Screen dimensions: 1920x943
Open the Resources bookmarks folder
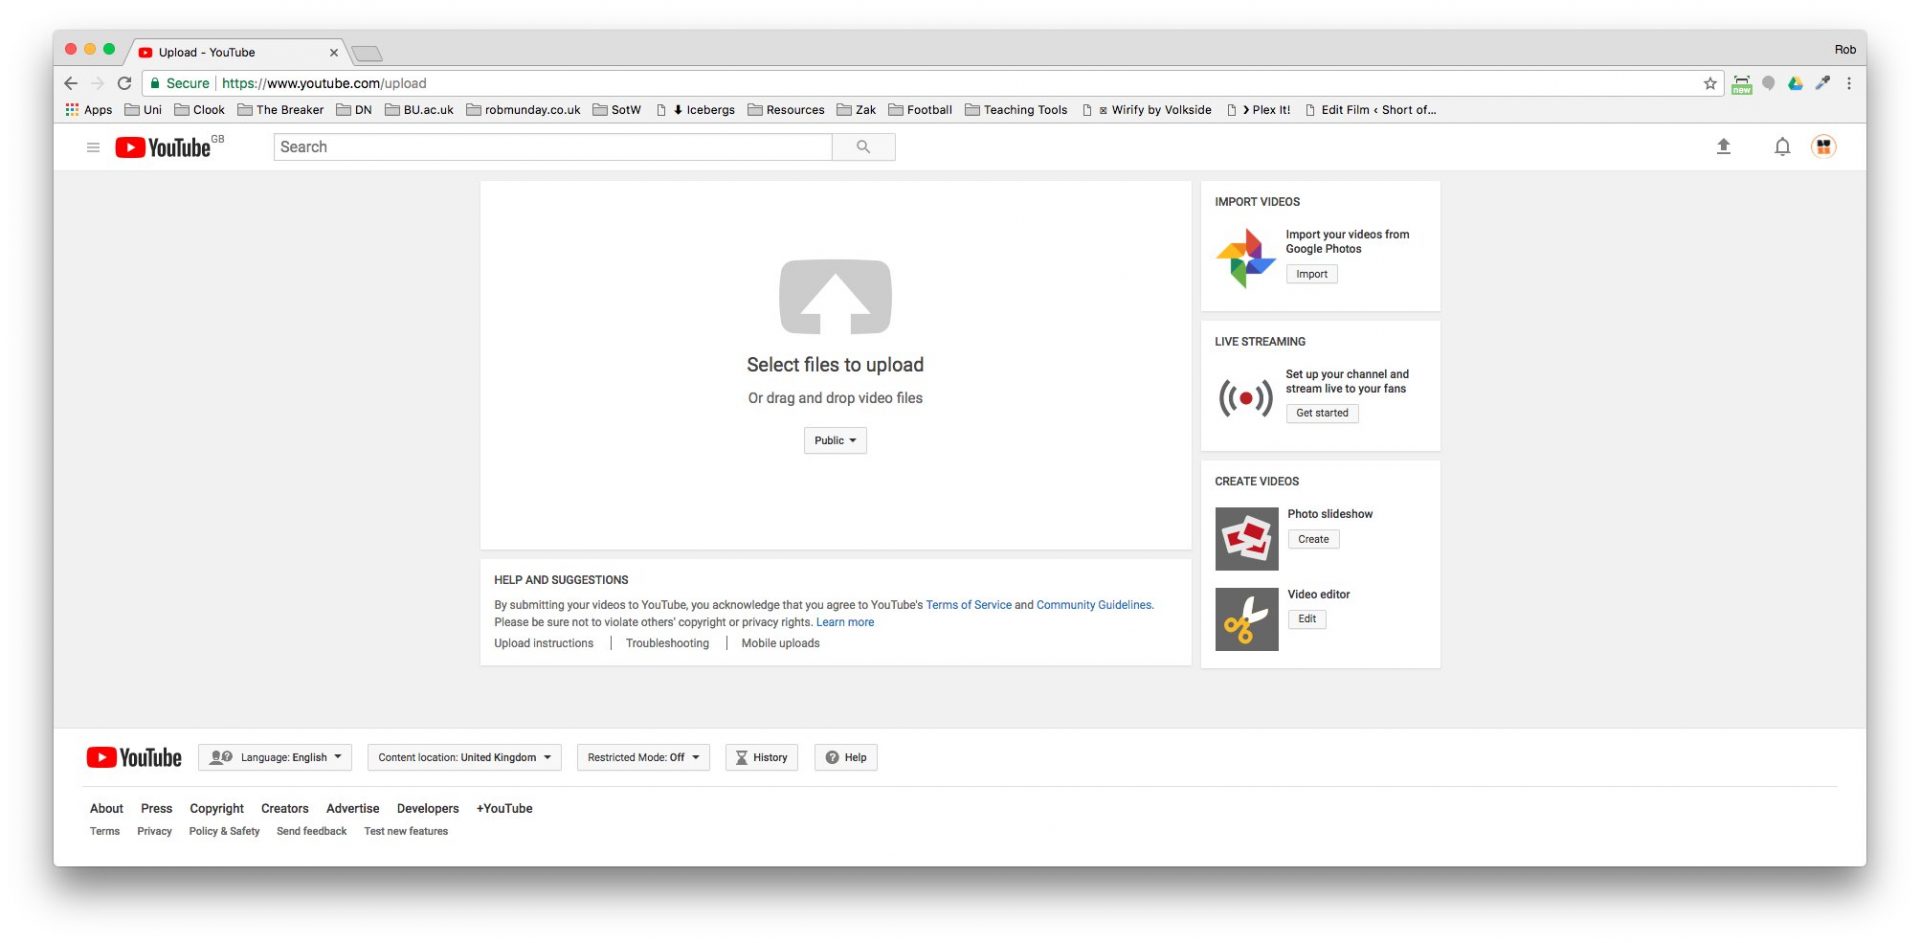click(x=786, y=110)
